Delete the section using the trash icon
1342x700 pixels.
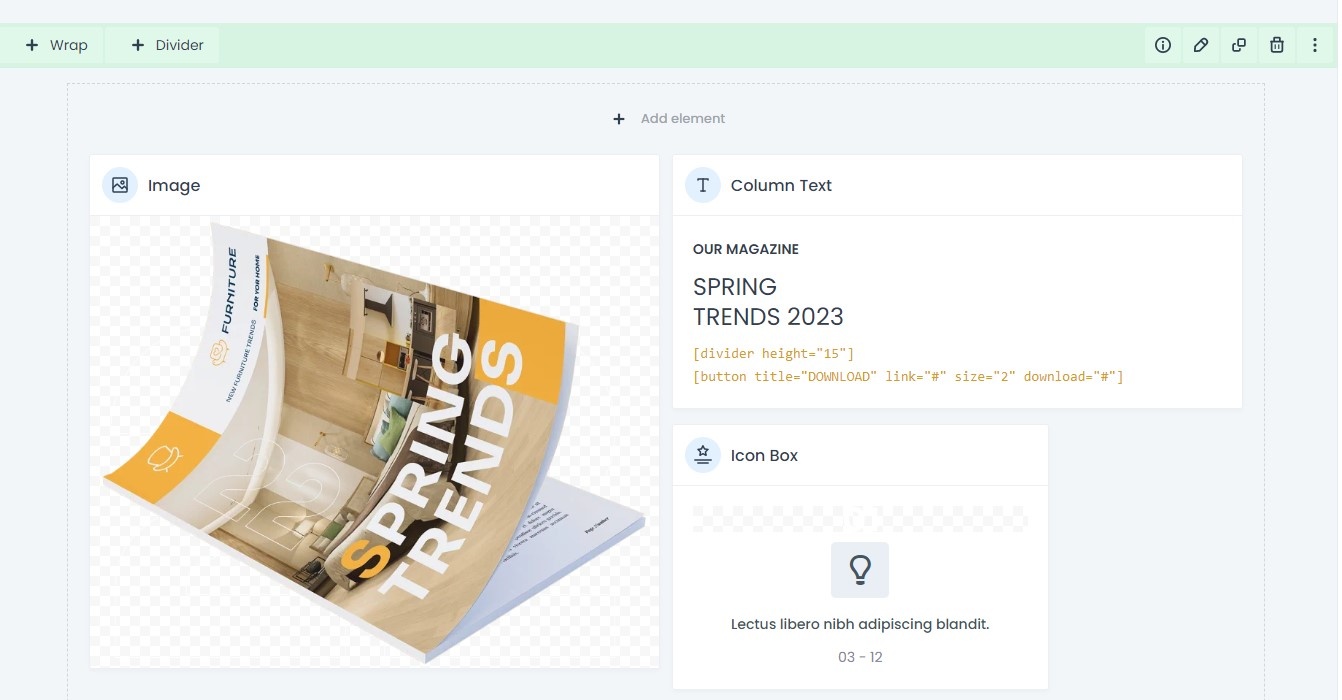(x=1276, y=45)
